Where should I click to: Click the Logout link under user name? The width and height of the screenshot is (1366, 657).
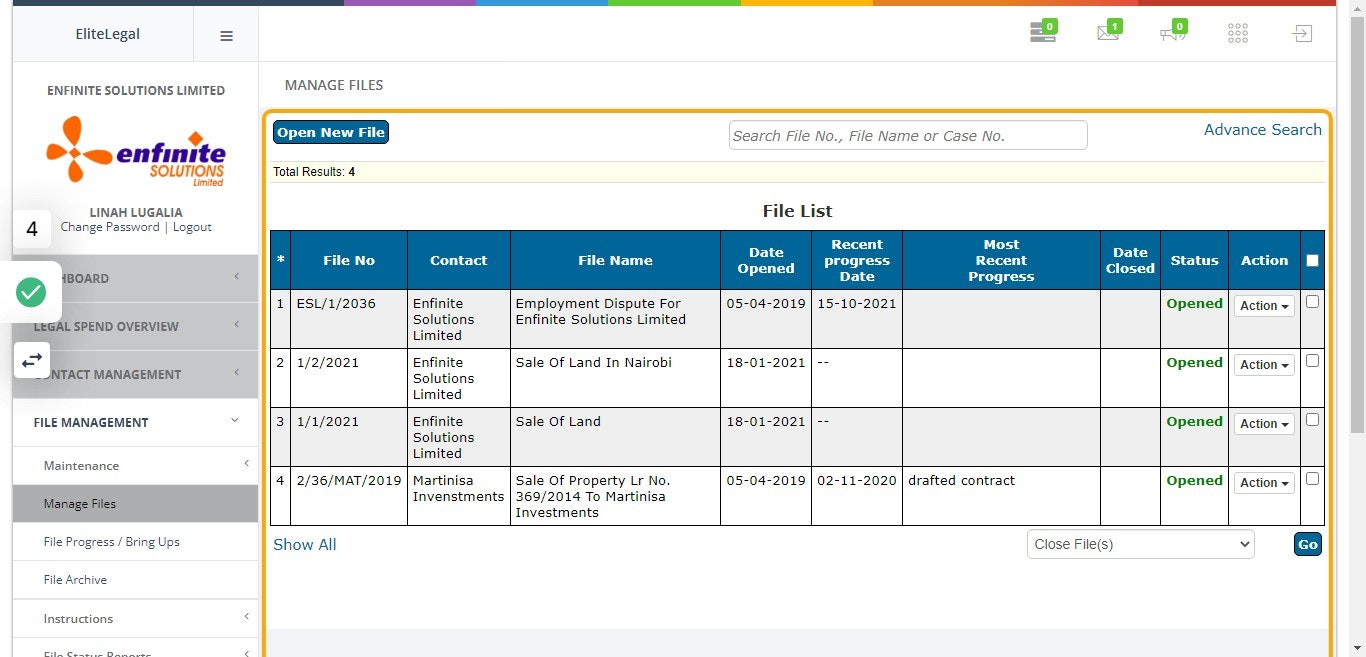192,227
